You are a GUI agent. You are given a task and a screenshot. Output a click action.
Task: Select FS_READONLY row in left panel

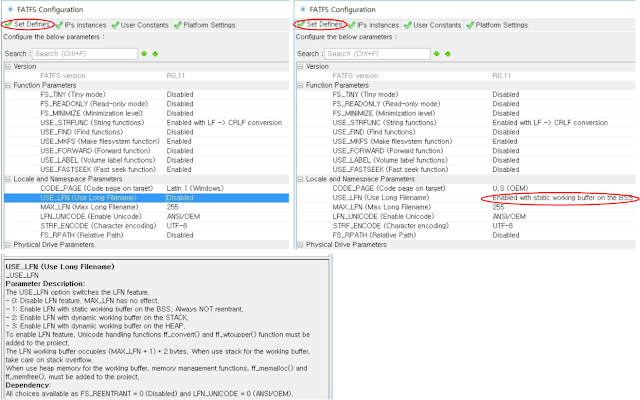(x=147, y=104)
